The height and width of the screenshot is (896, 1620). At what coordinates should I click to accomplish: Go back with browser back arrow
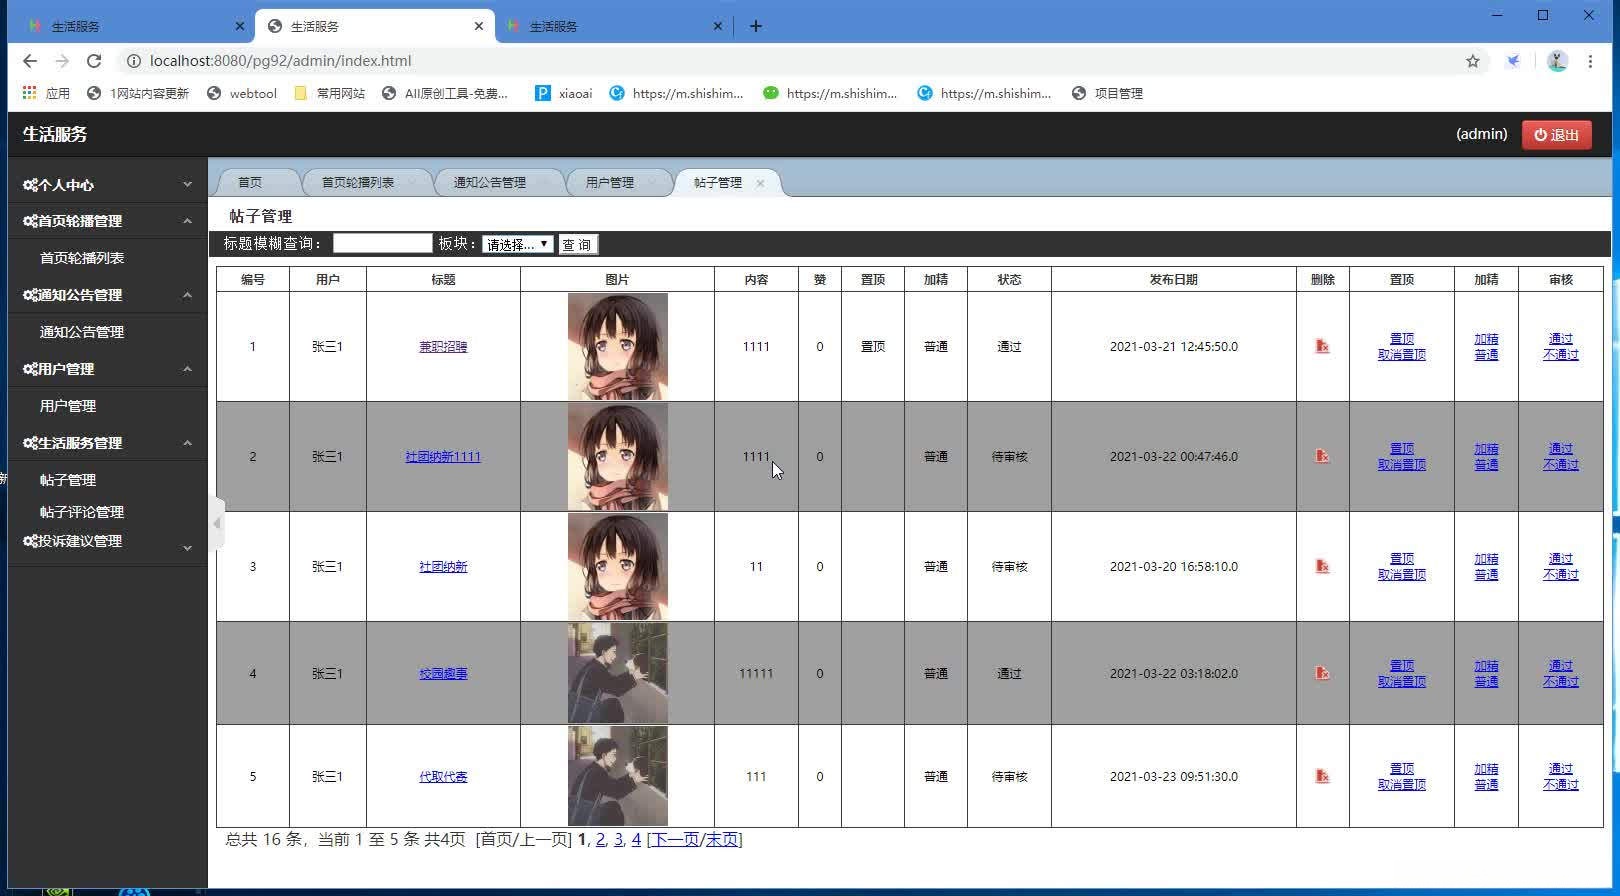(30, 61)
